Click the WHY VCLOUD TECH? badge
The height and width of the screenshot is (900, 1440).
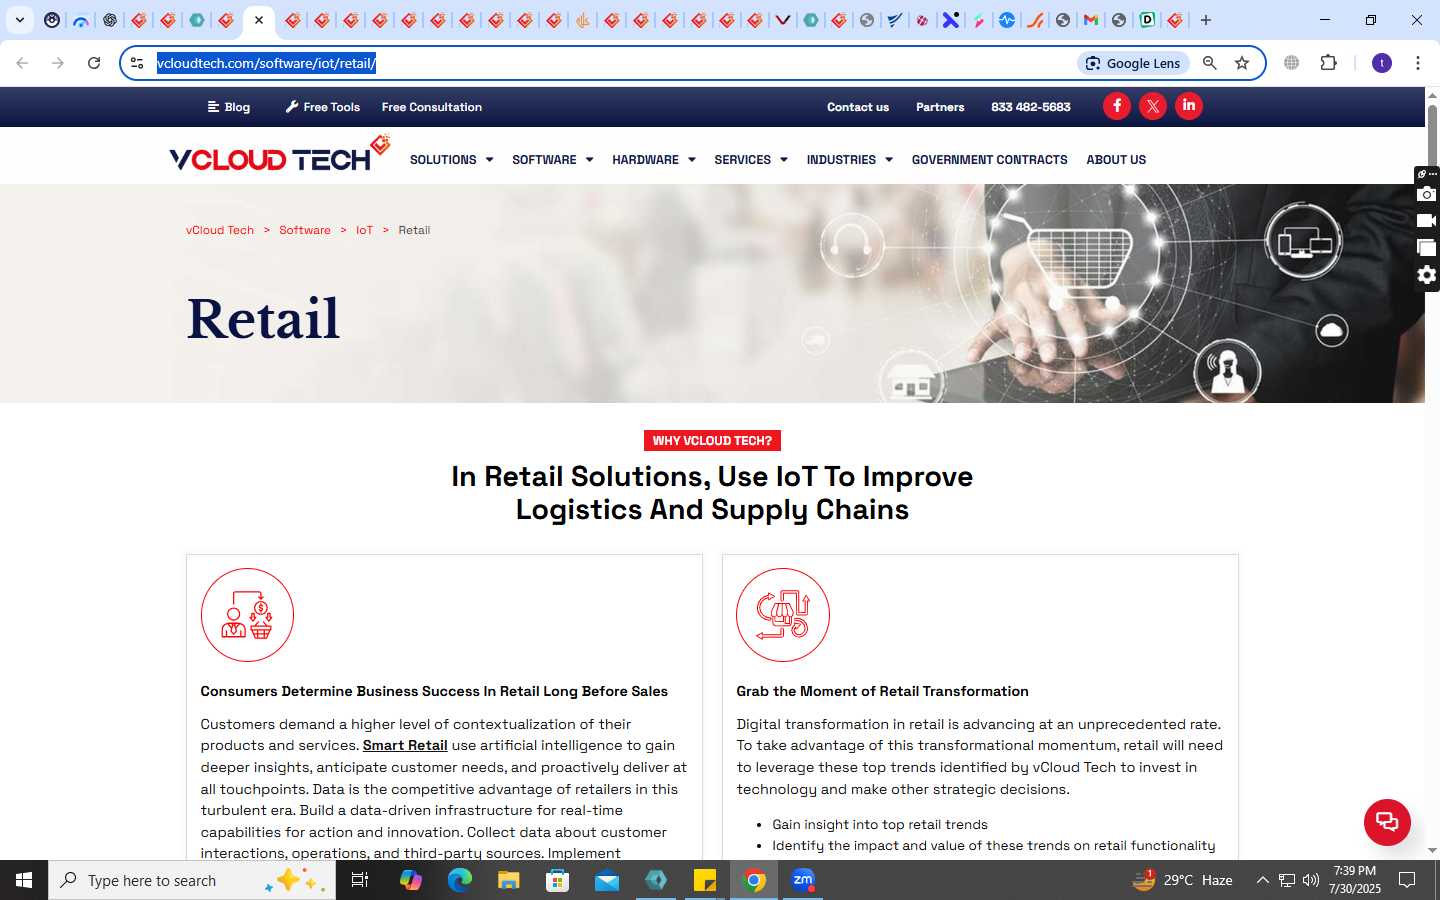coord(712,441)
